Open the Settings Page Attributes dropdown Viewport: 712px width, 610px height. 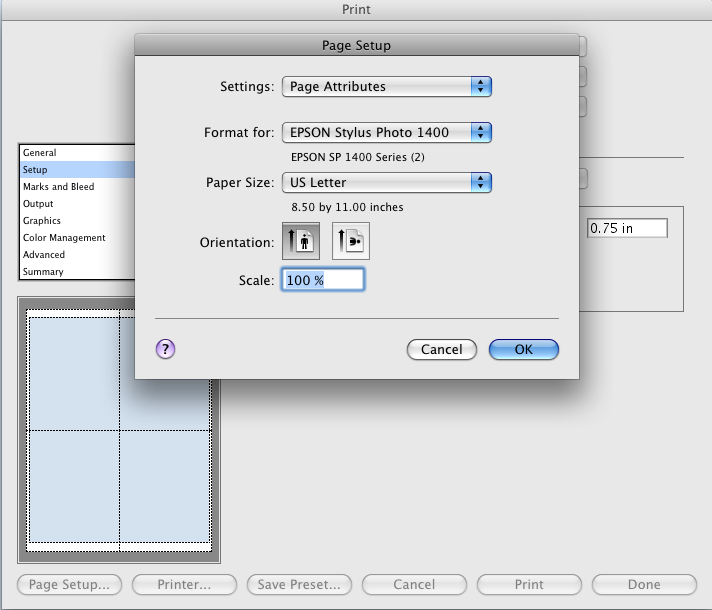pos(386,86)
